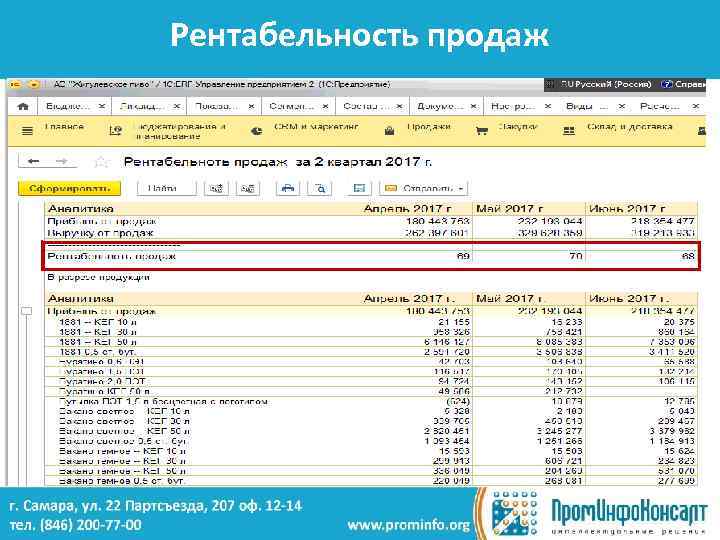Open the Отправить dropdown

tap(423, 188)
